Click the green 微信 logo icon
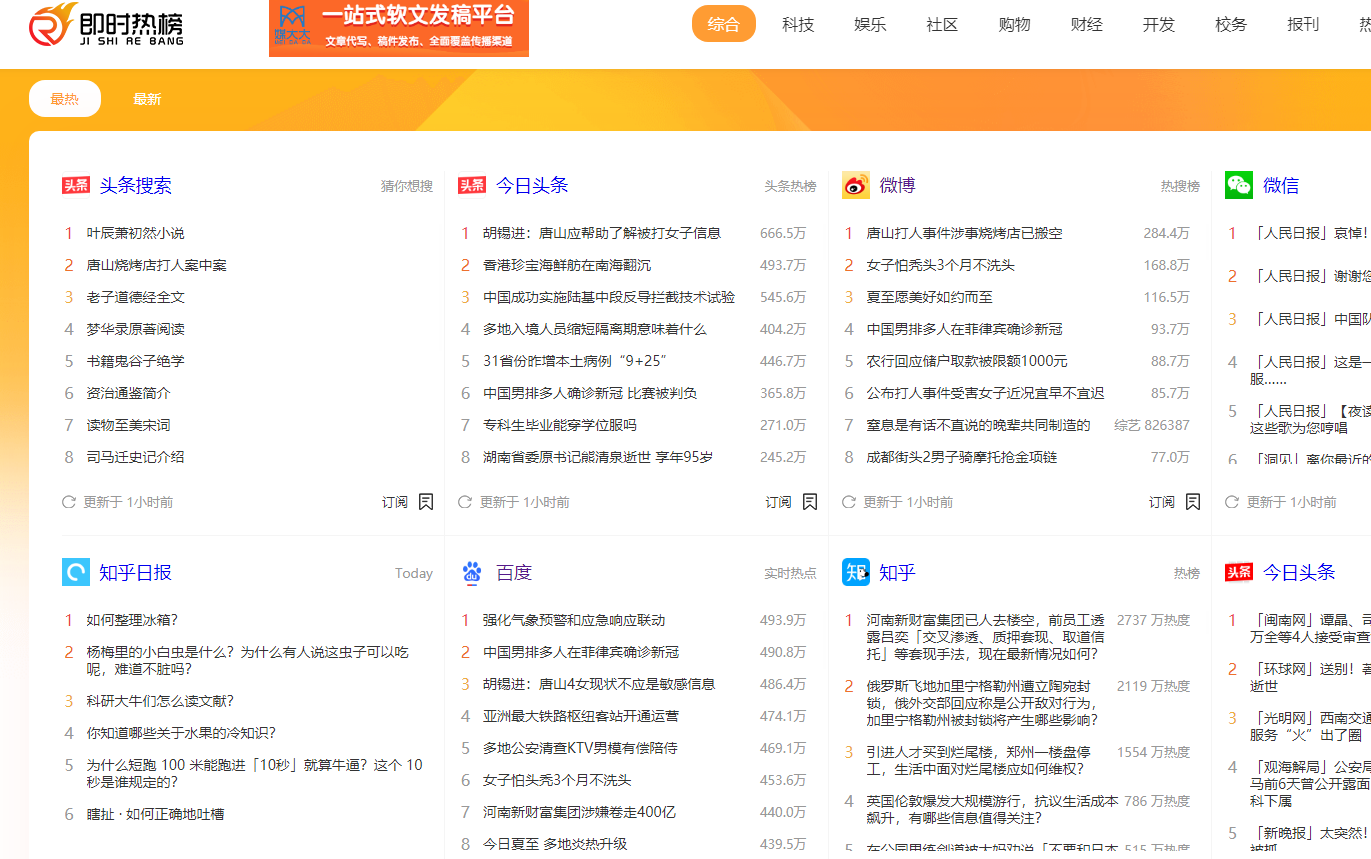 (1239, 185)
